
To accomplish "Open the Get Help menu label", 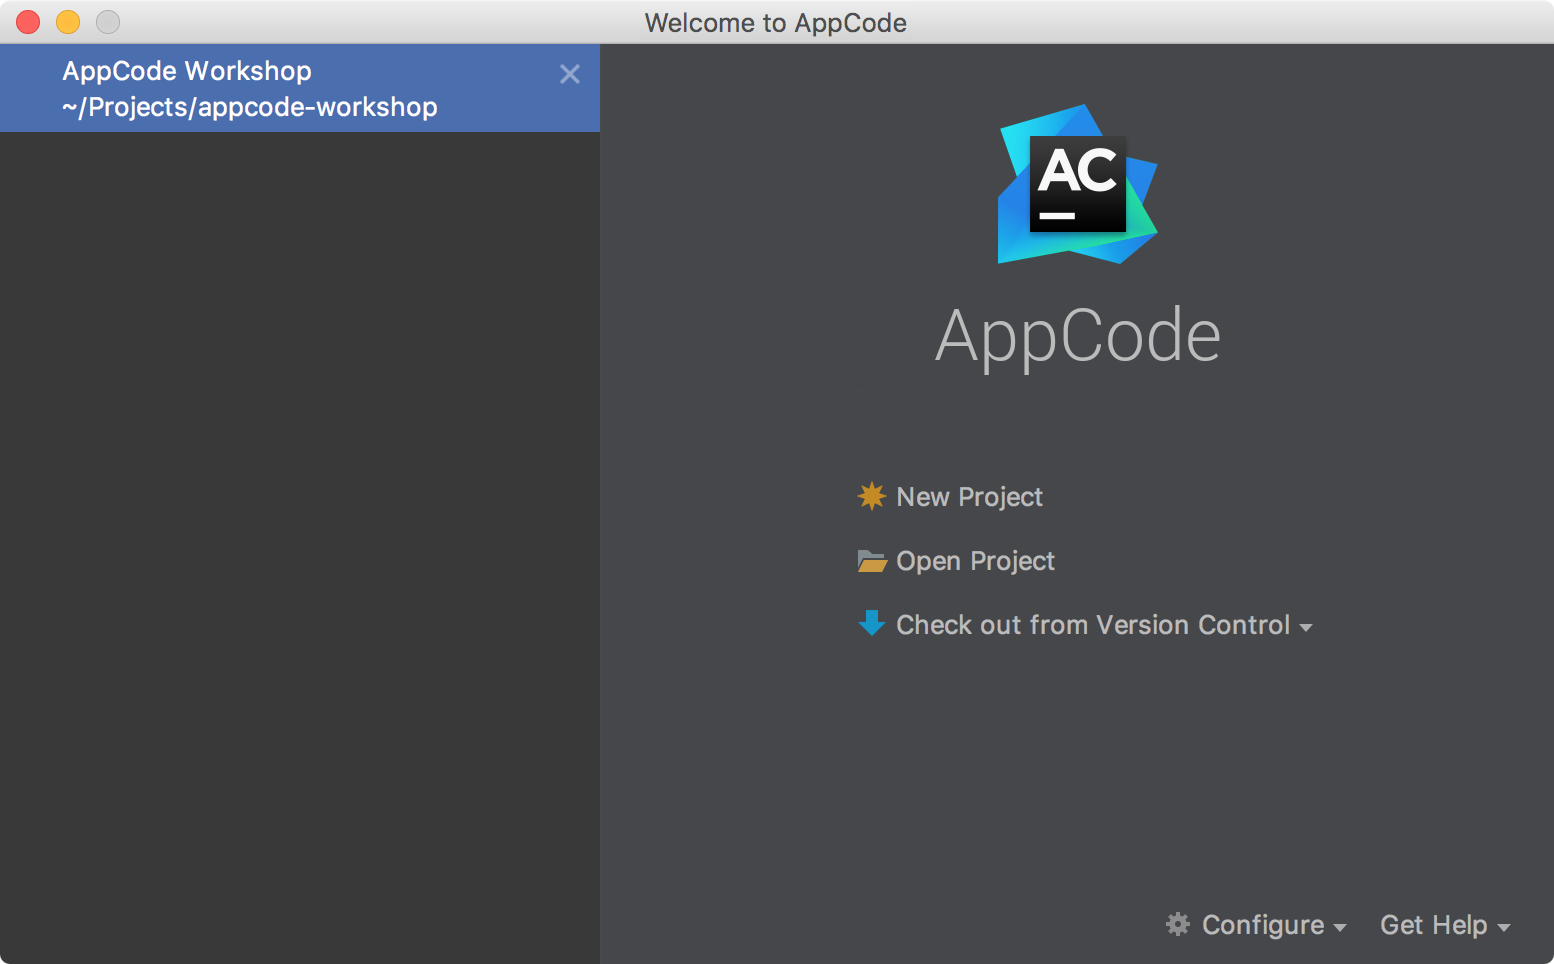I will pos(1433,925).
